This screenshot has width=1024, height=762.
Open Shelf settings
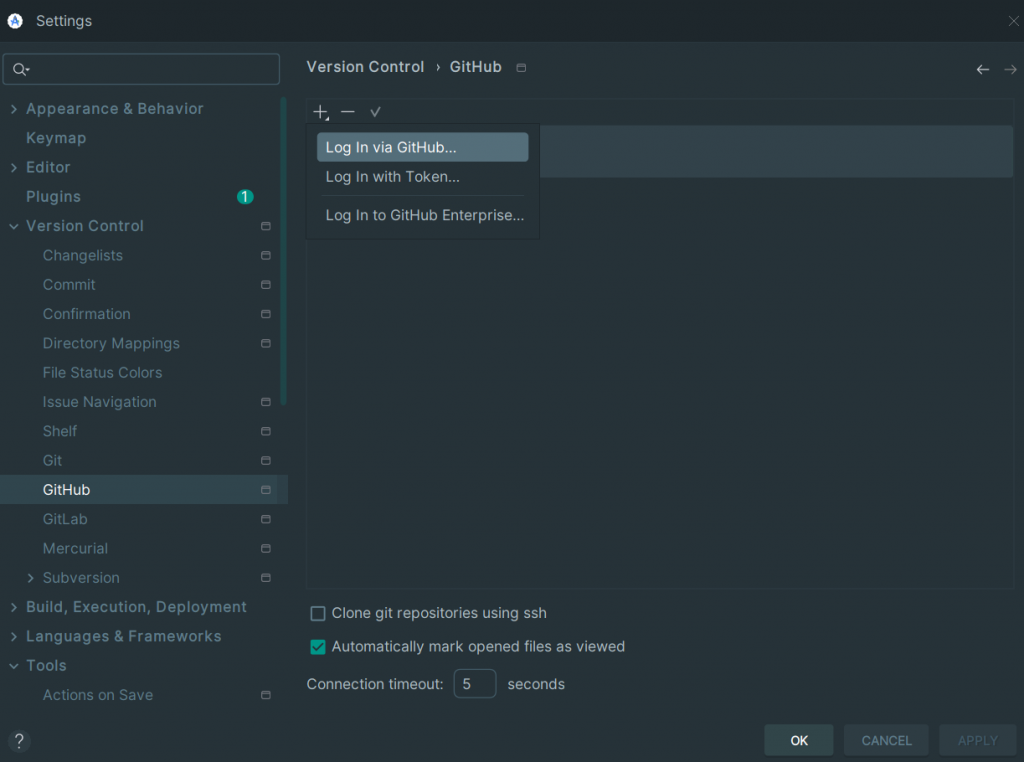pos(60,431)
